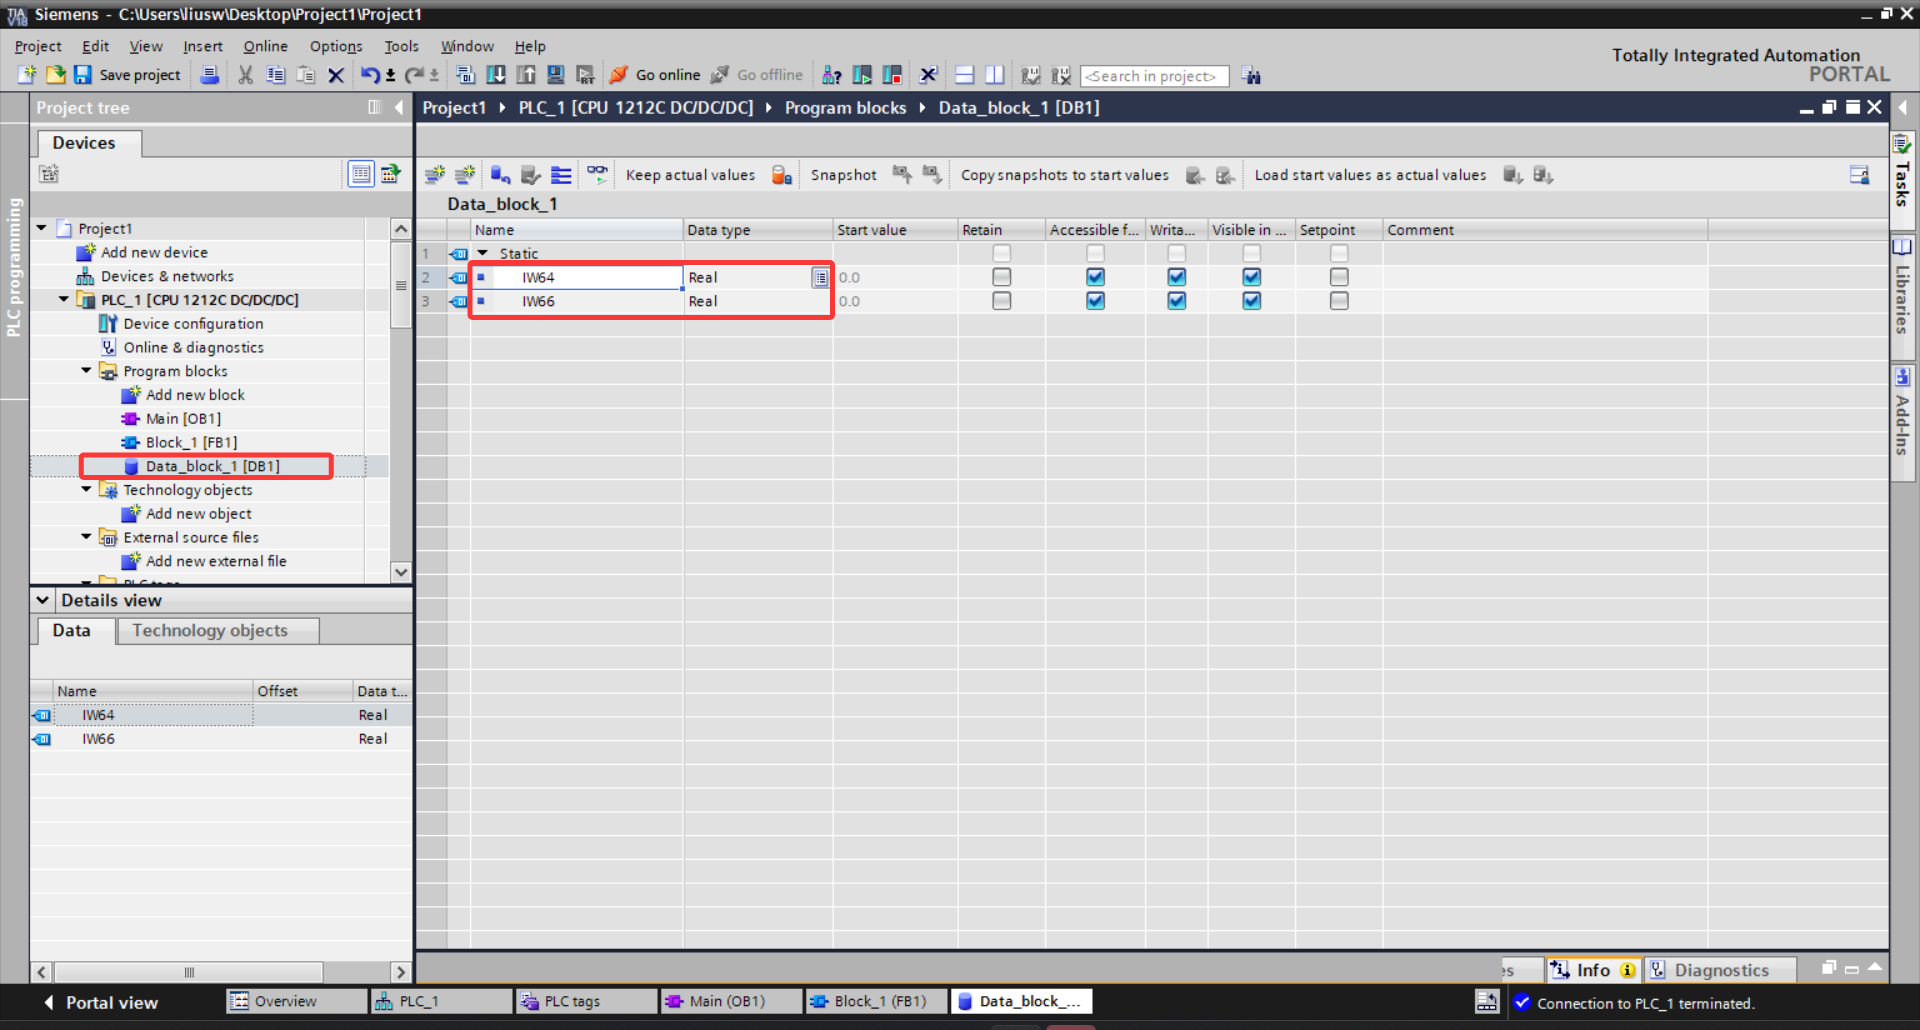
Task: Open Block_1 (FB1) in the bottom taskbar
Action: coord(875,1001)
